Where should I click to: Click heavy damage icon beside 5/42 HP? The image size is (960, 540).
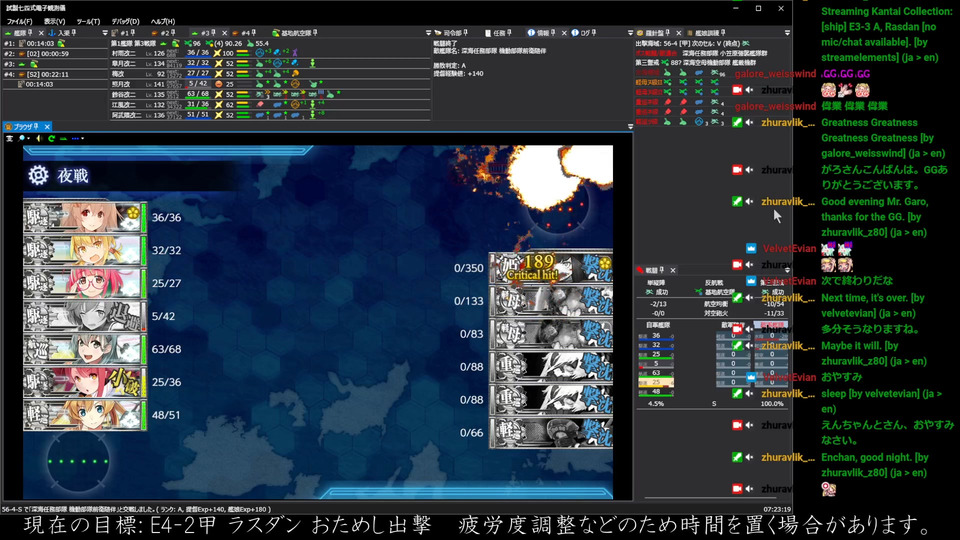pyautogui.click(x=219, y=84)
